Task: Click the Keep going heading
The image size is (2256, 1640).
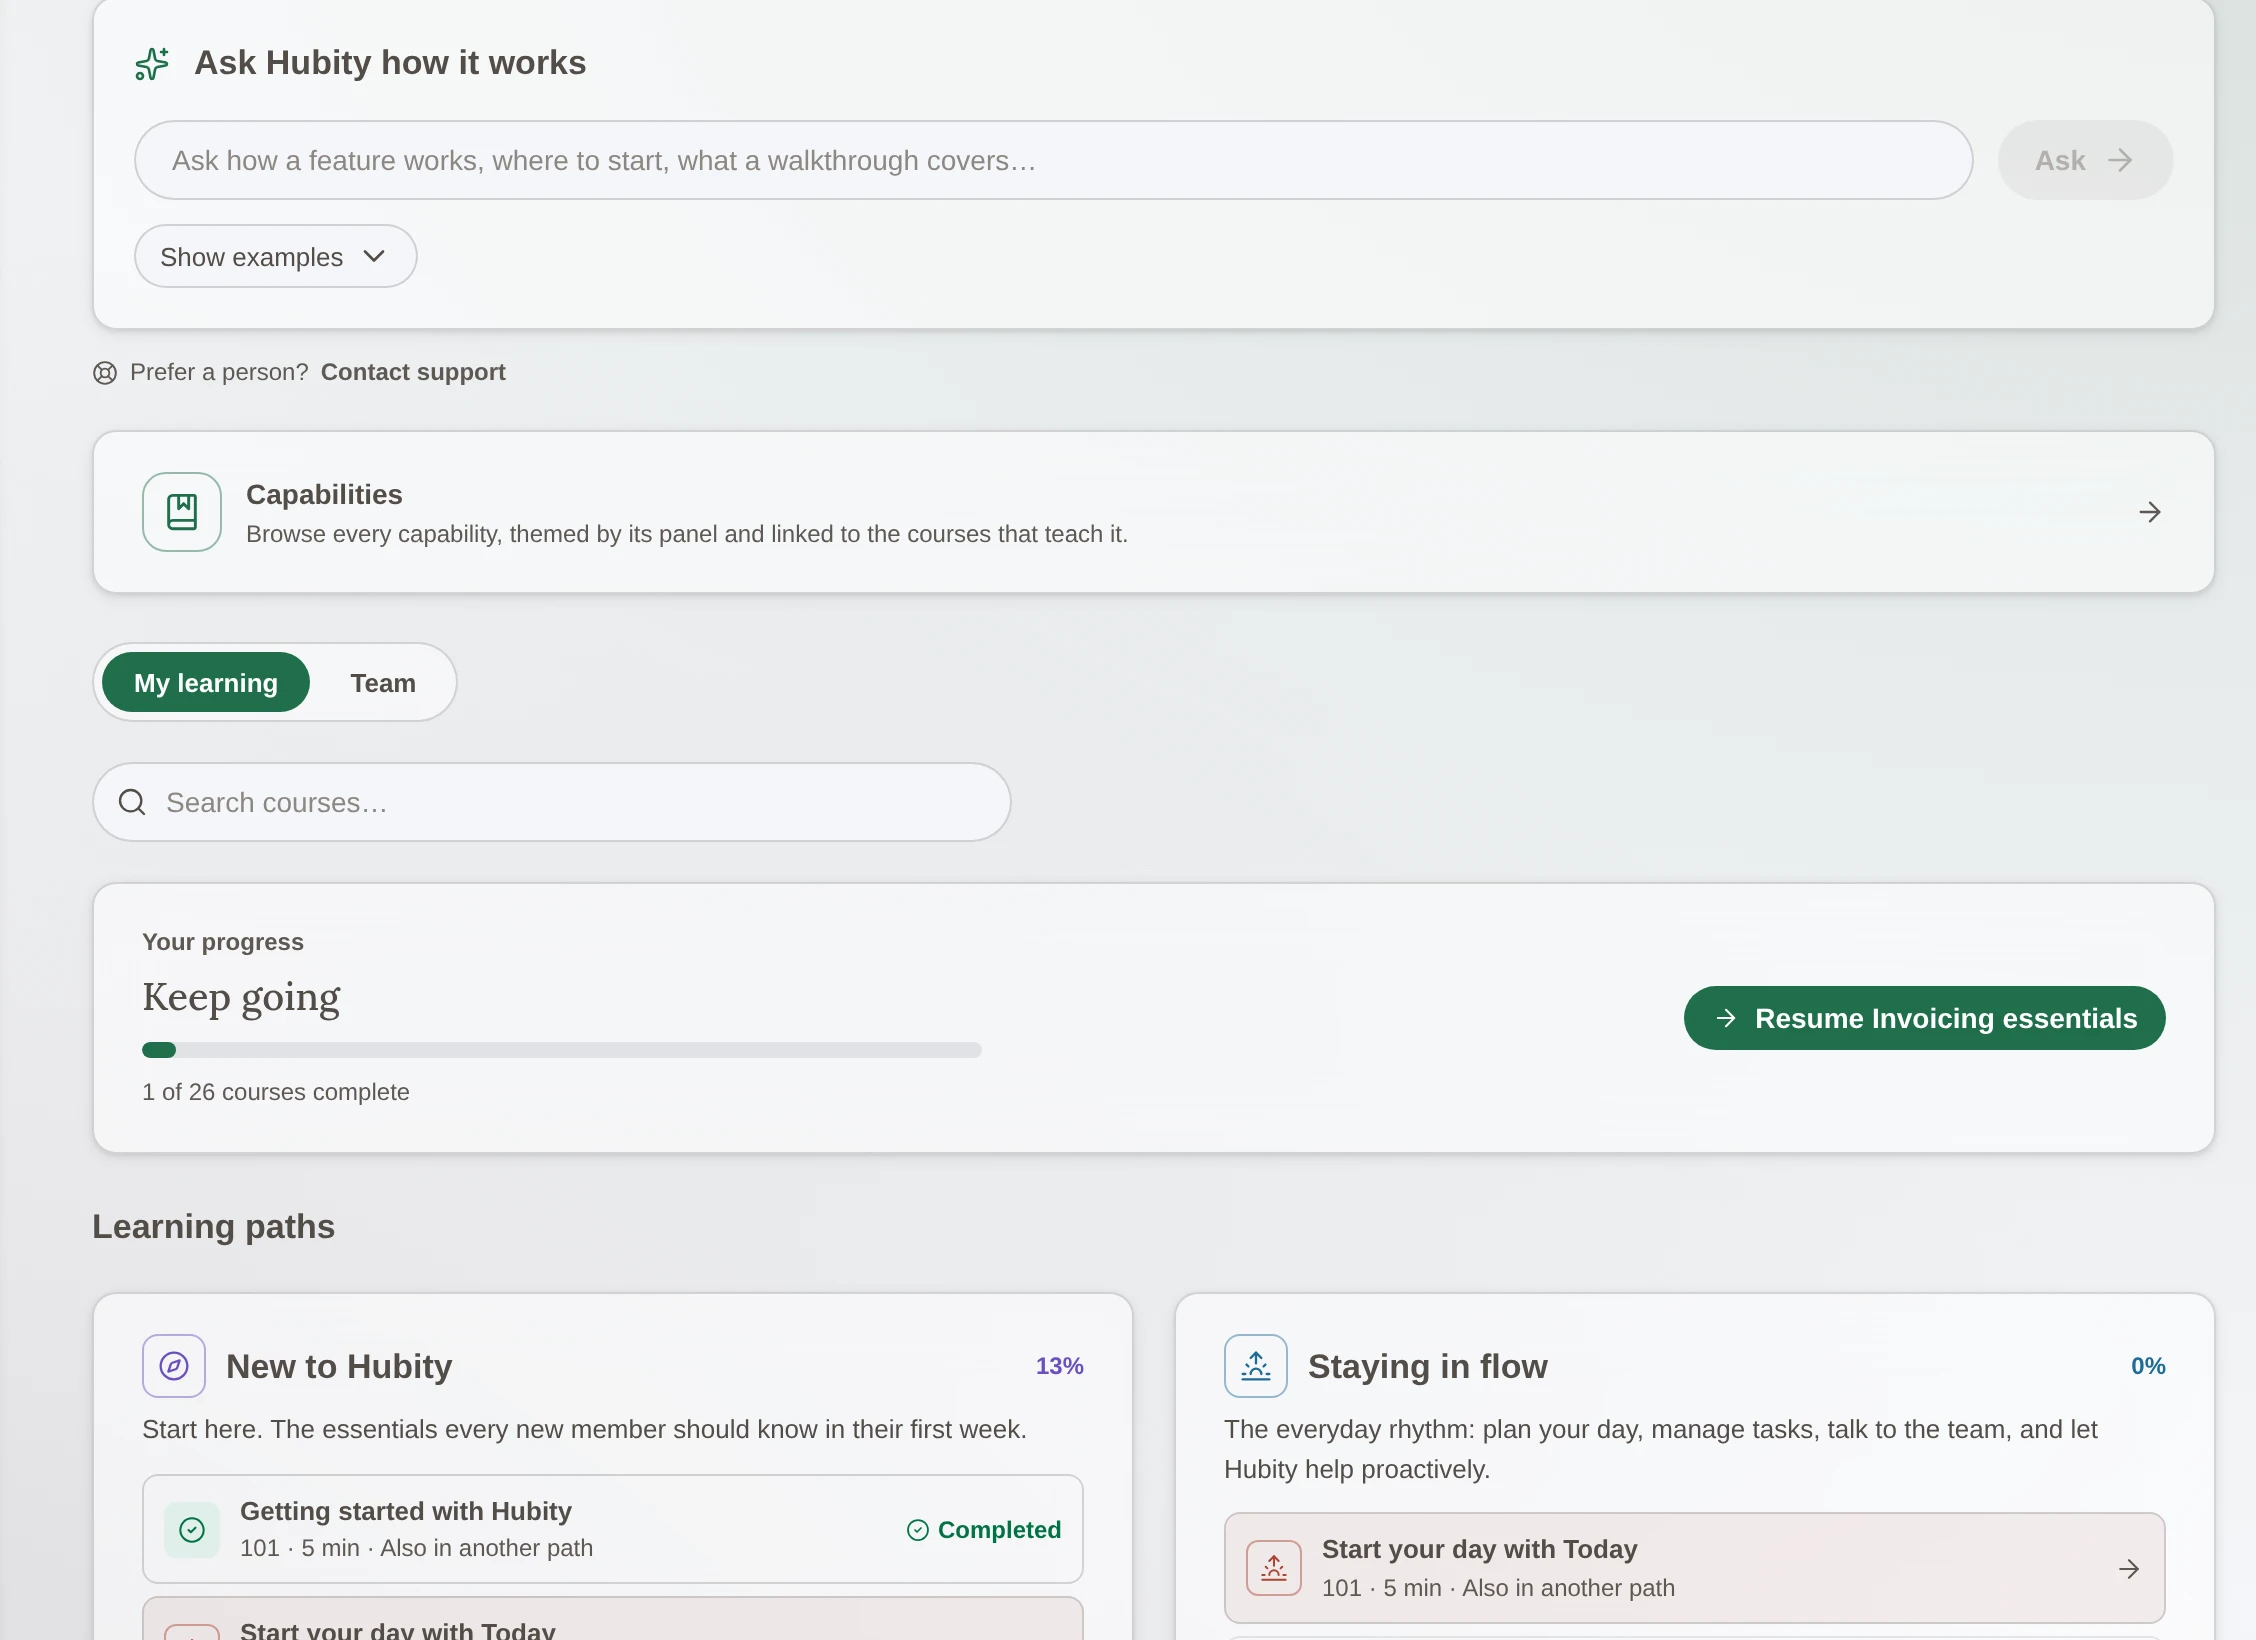Action: 241,997
